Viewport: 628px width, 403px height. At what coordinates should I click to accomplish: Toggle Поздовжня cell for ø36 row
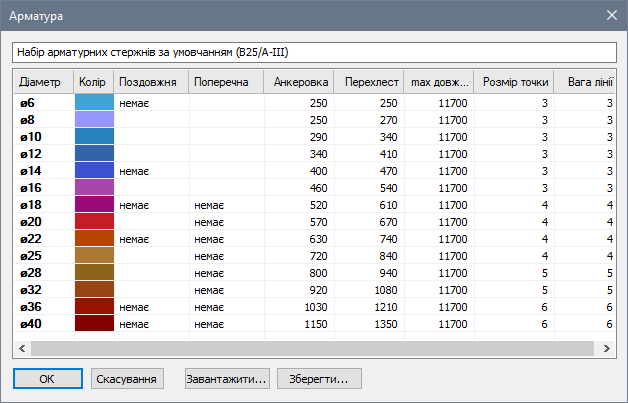[151, 306]
